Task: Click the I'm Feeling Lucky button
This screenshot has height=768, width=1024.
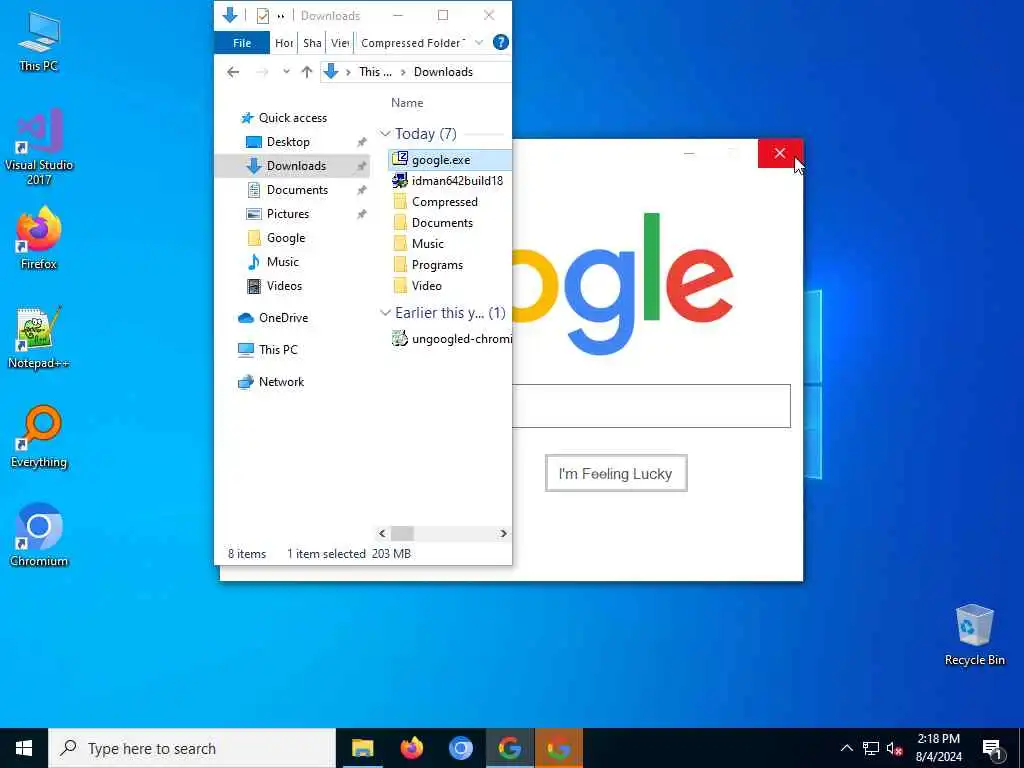Action: (x=616, y=473)
